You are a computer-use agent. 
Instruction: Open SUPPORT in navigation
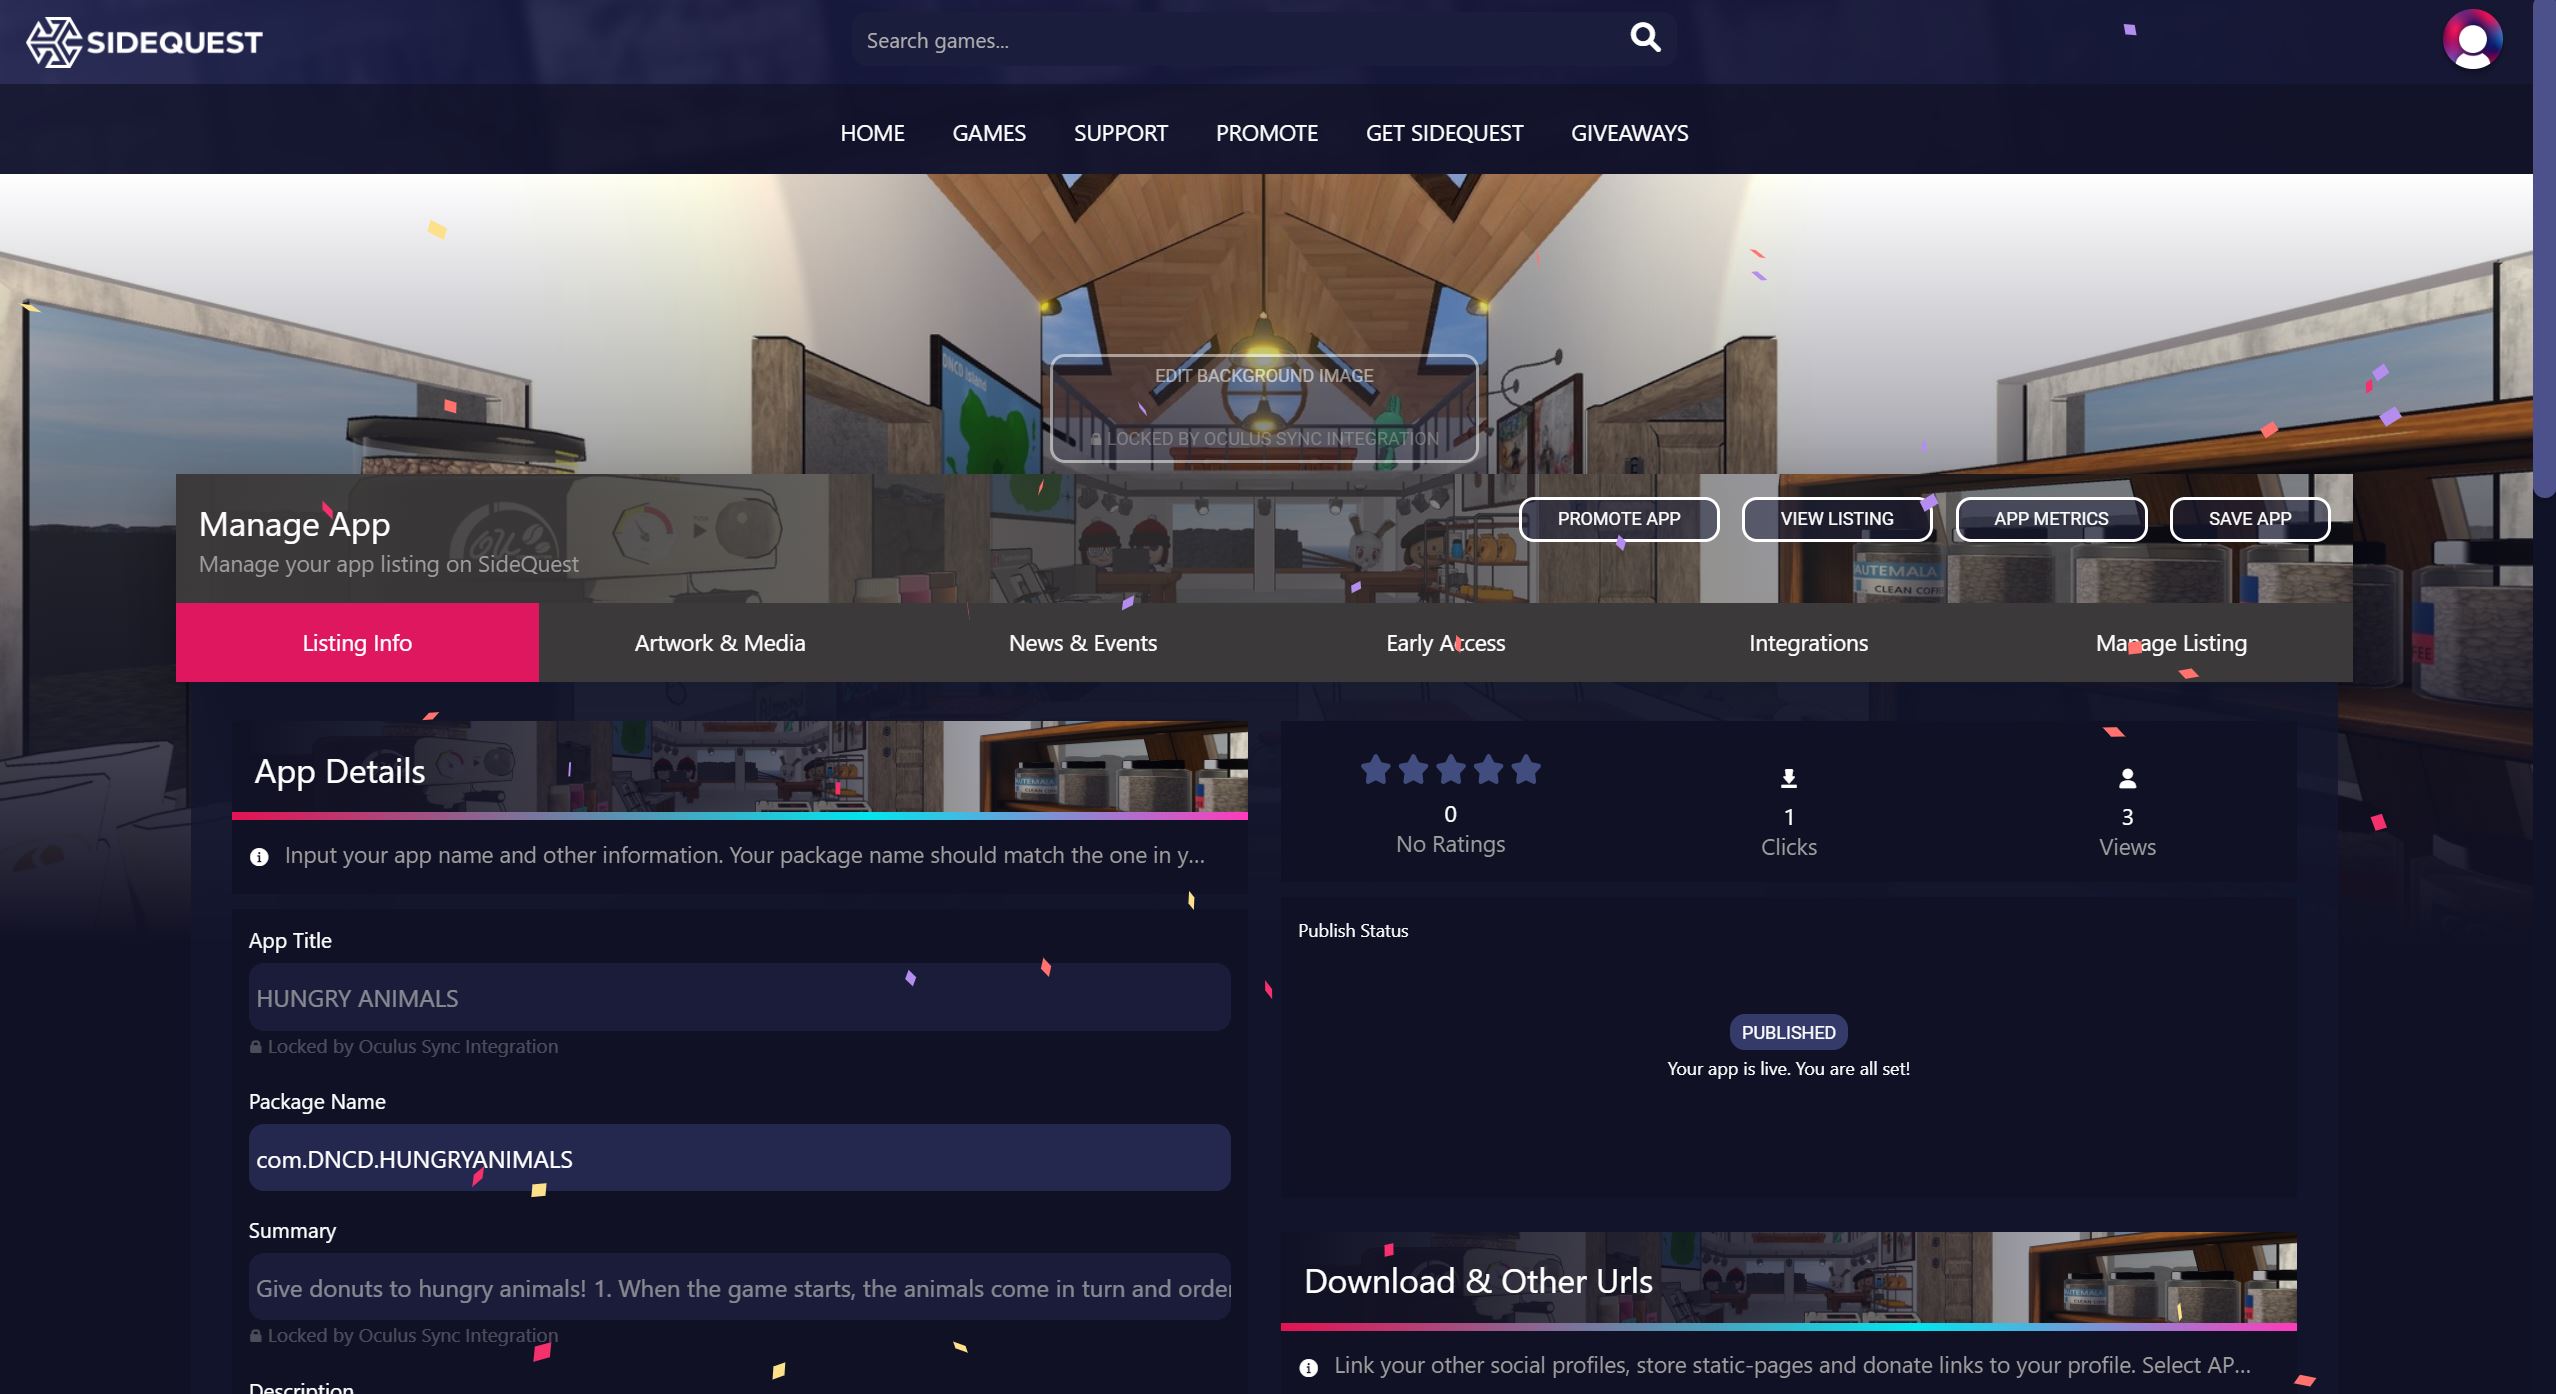[x=1120, y=133]
